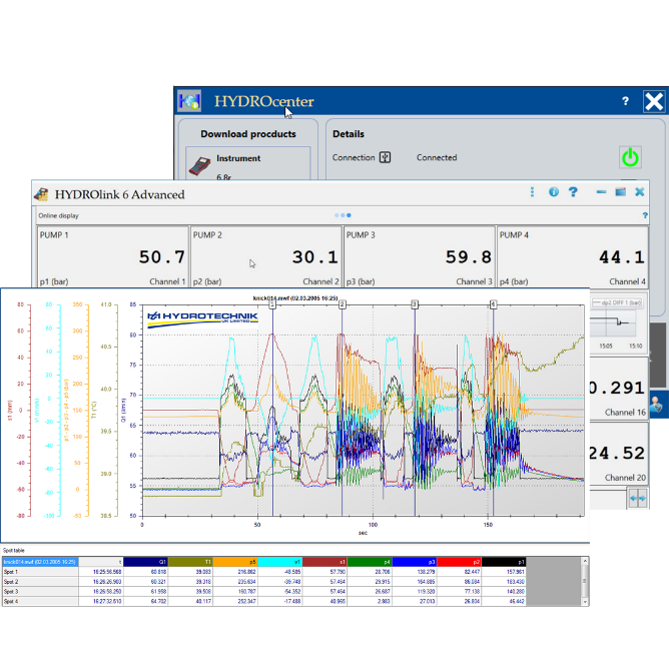669x669 pixels.
Task: Close the HYDROcenter window
Action: click(654, 102)
